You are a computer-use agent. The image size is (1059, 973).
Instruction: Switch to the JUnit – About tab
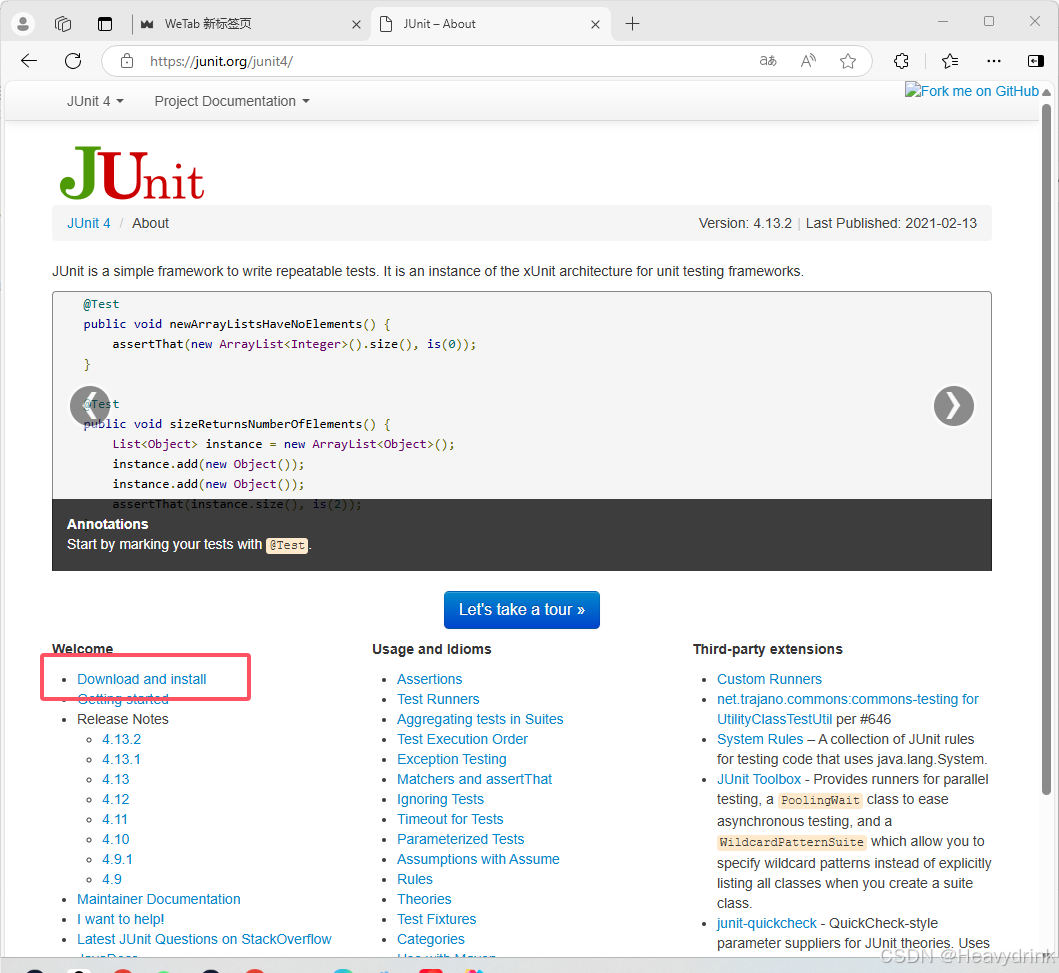491,24
